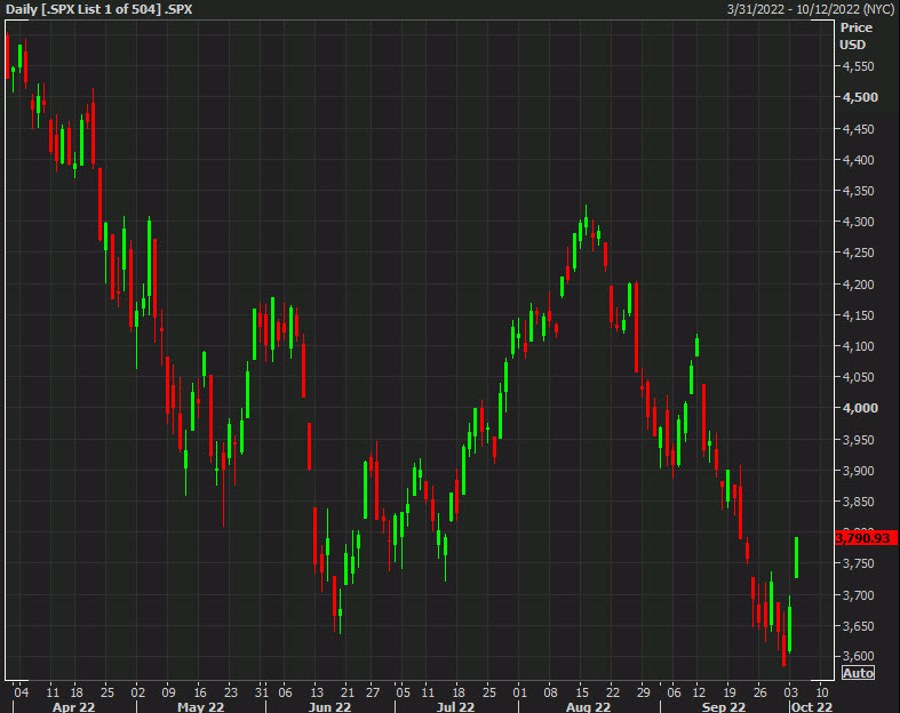Screen dimensions: 900x713
Task: Select the Oct 22 month label
Action: (x=812, y=706)
